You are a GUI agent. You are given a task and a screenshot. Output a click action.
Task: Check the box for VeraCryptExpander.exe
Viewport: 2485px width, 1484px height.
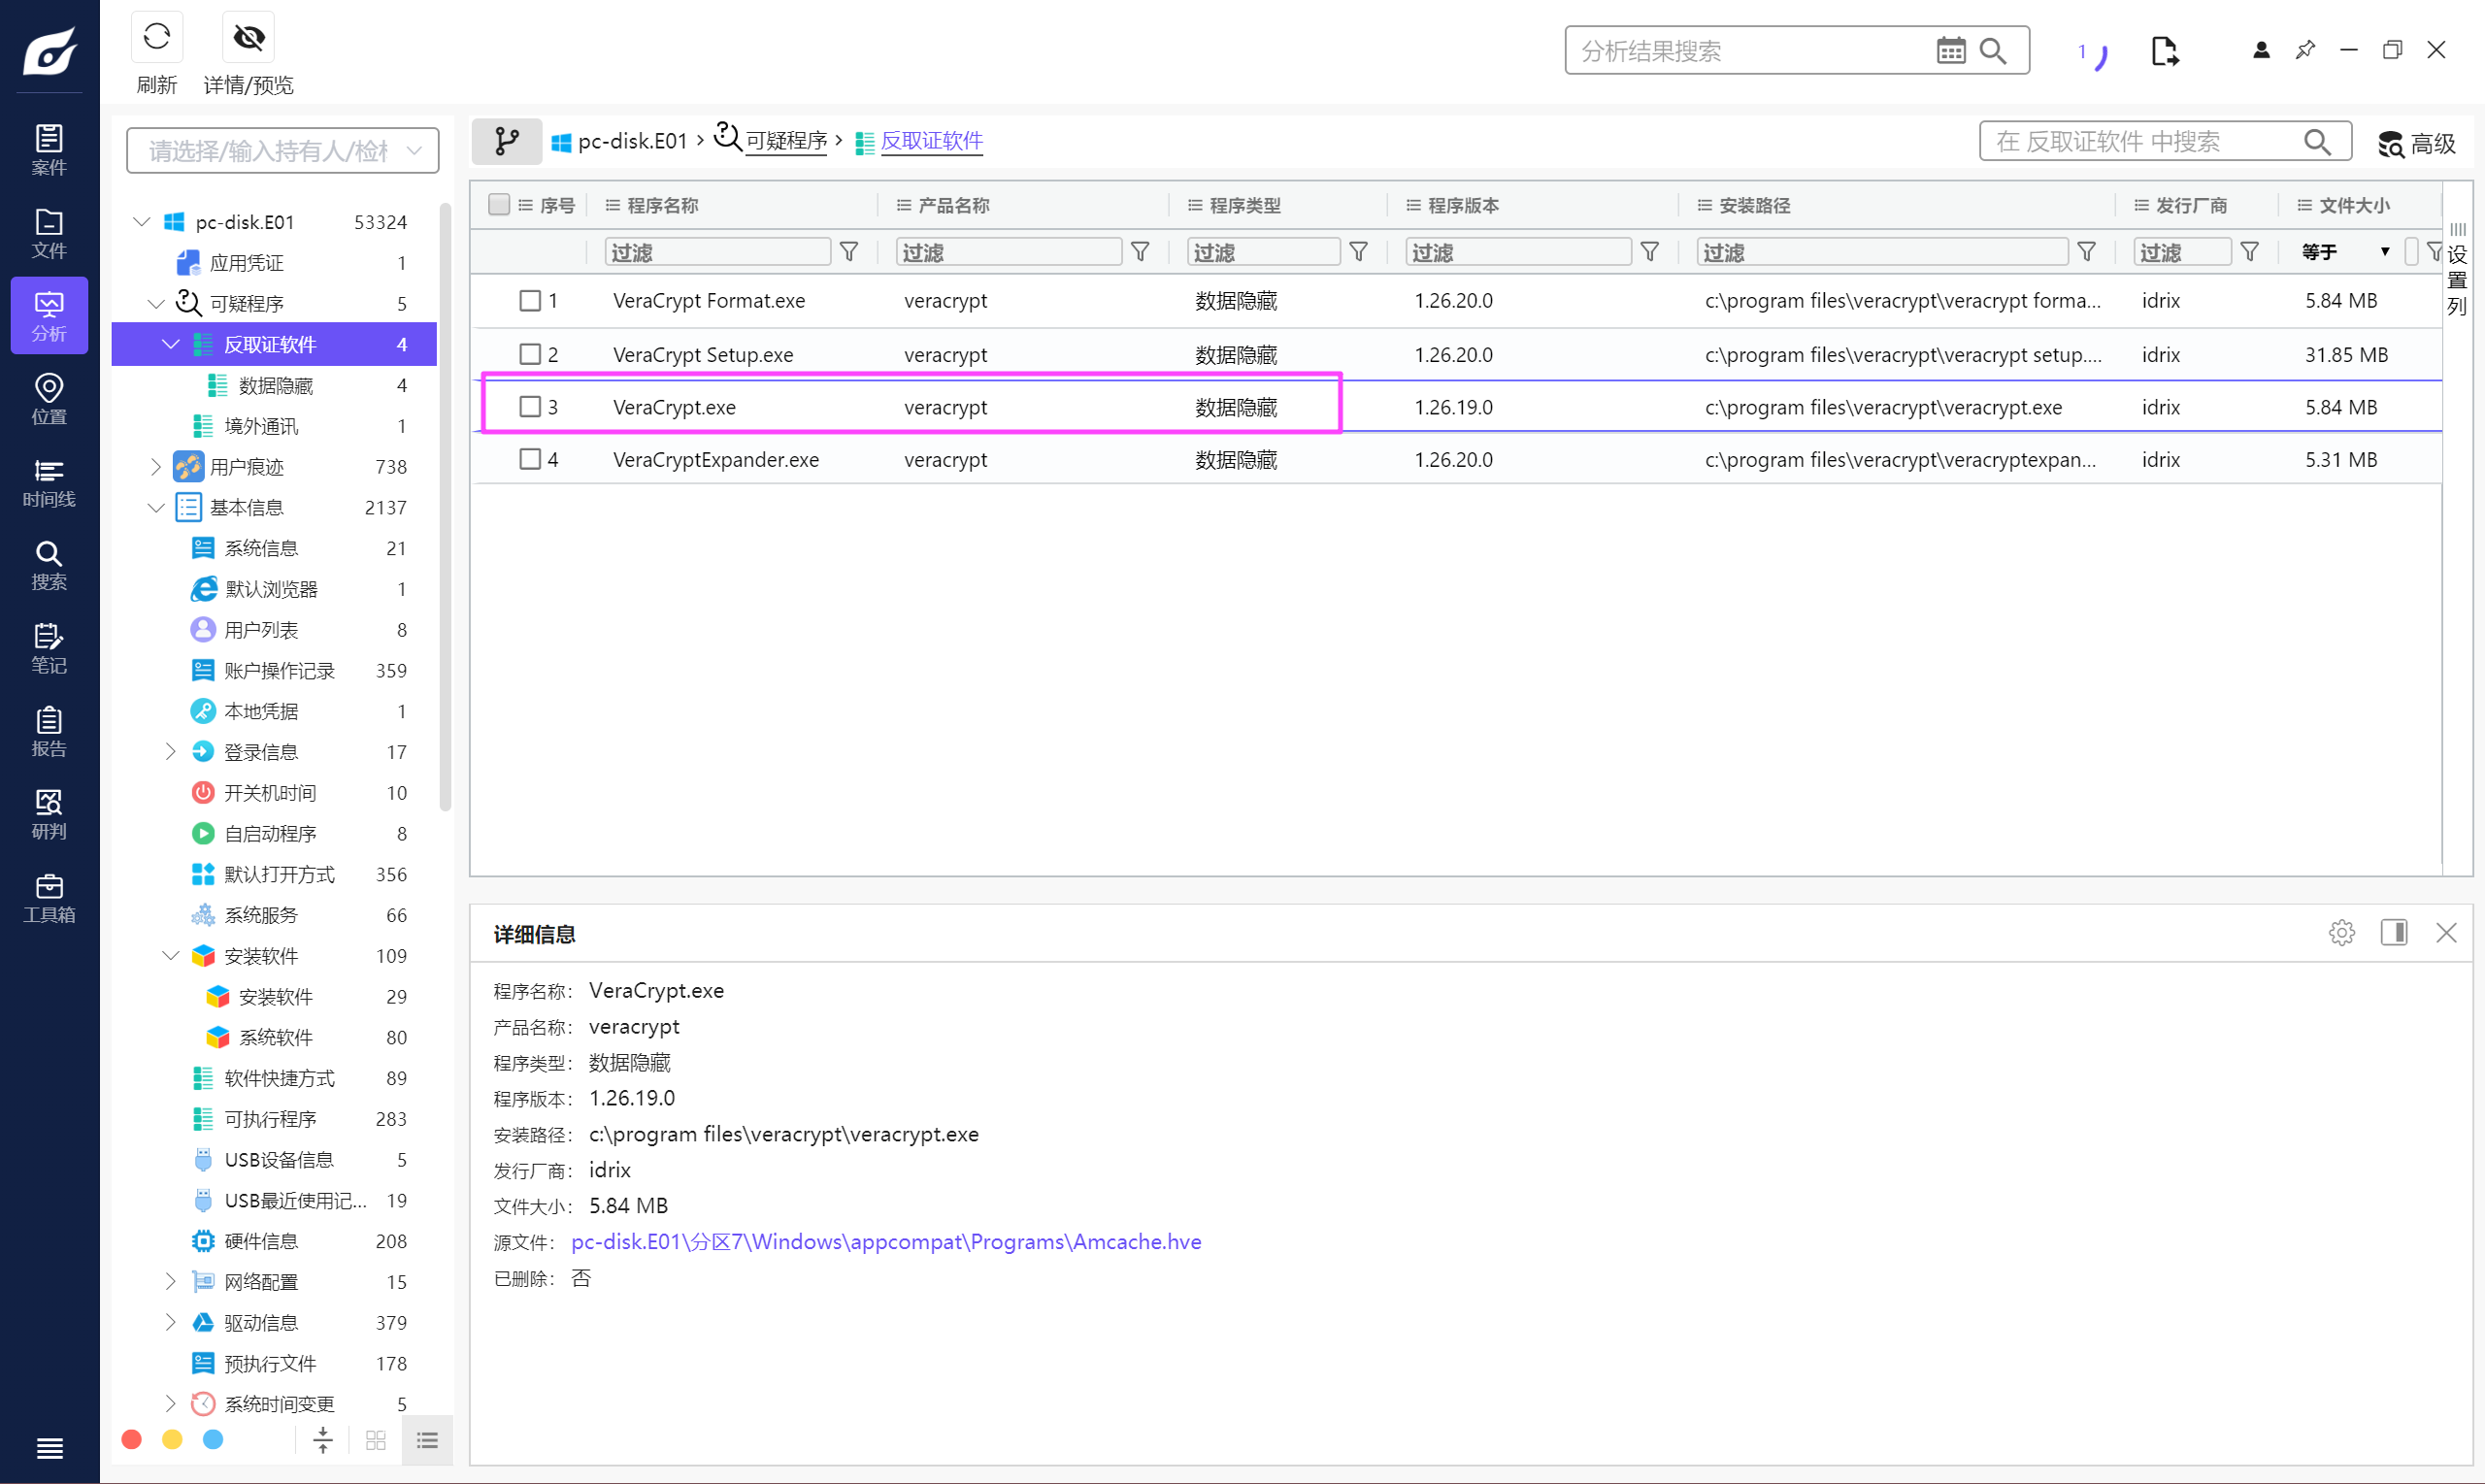point(530,460)
